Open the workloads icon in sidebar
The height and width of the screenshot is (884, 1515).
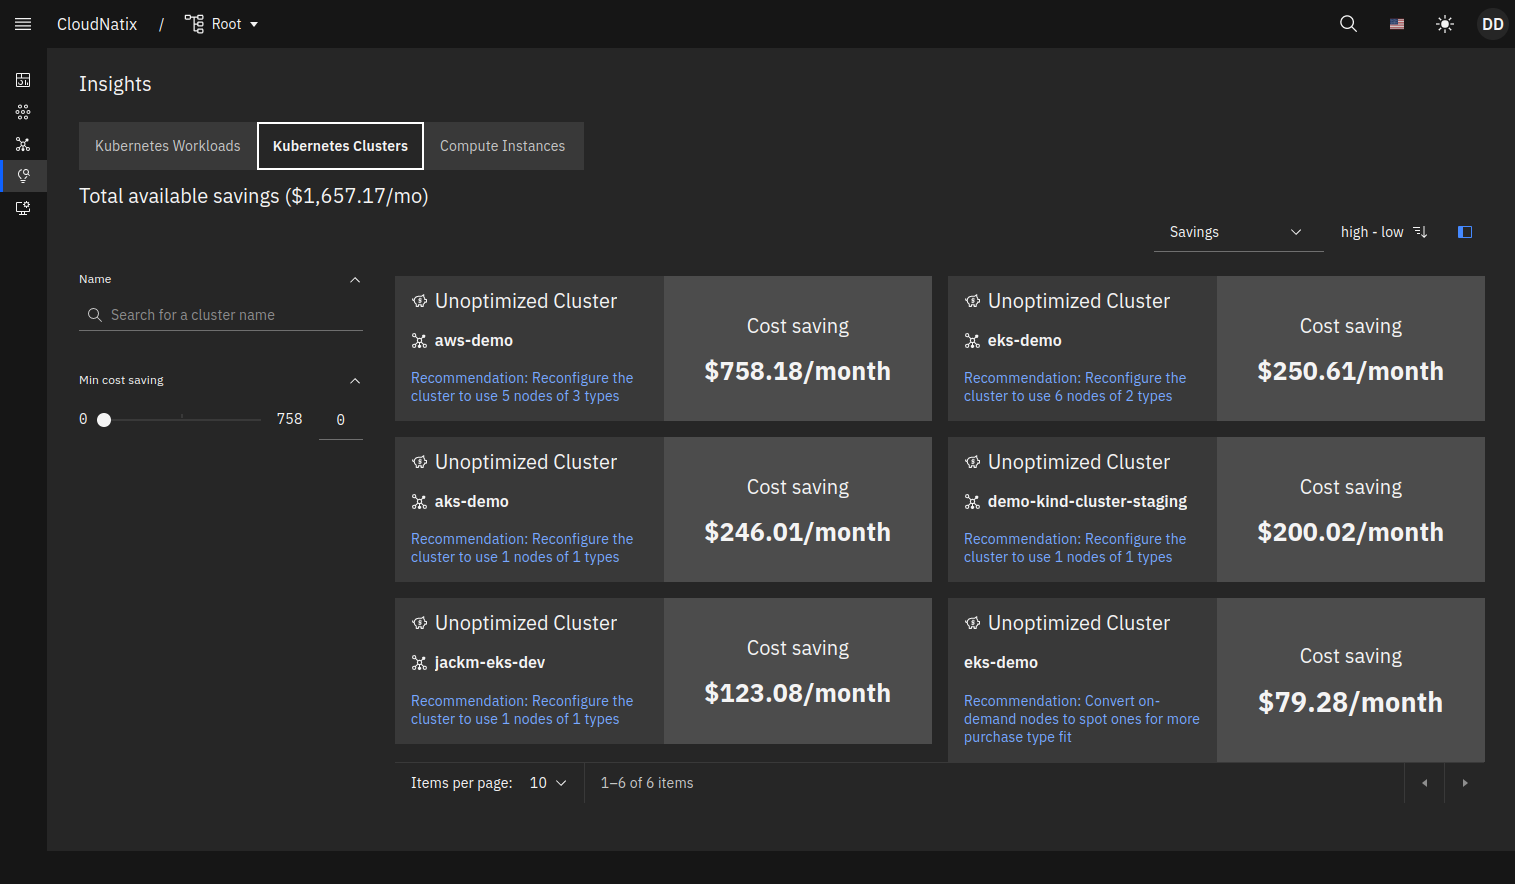coord(23,112)
